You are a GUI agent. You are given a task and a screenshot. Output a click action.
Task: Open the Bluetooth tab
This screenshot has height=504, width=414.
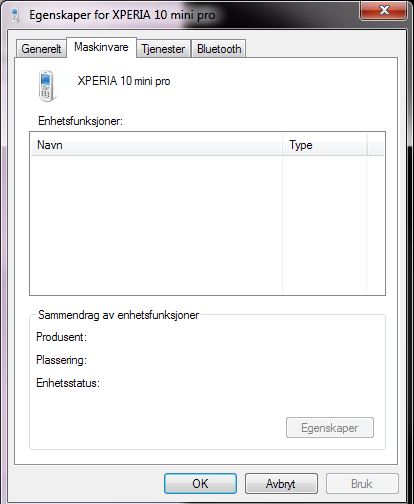219,49
